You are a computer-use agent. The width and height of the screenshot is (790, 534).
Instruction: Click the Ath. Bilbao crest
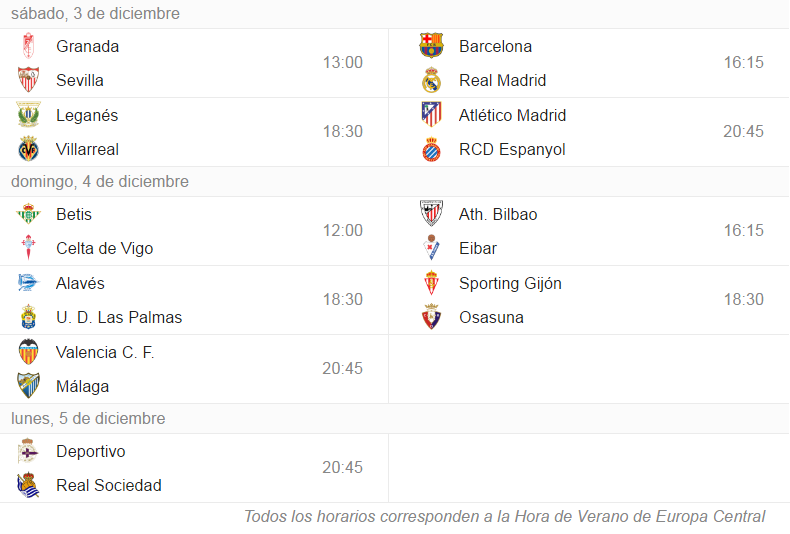coord(431,214)
